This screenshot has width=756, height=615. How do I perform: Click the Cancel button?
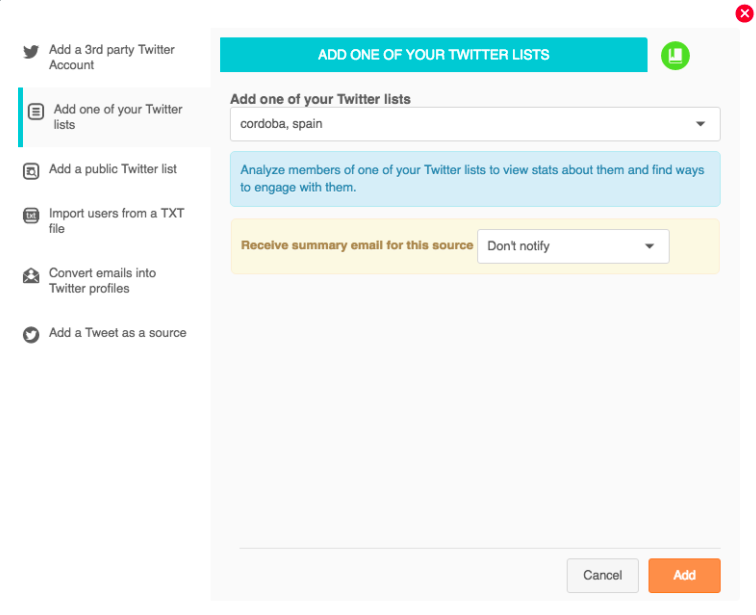(x=602, y=575)
